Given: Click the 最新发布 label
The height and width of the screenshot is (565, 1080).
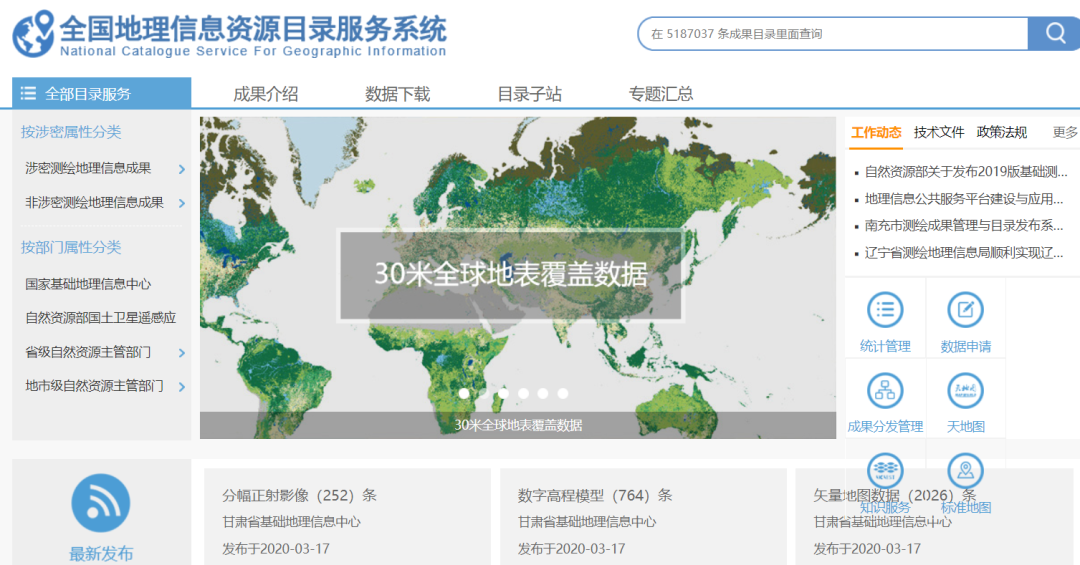Looking at the screenshot, I should 101,553.
